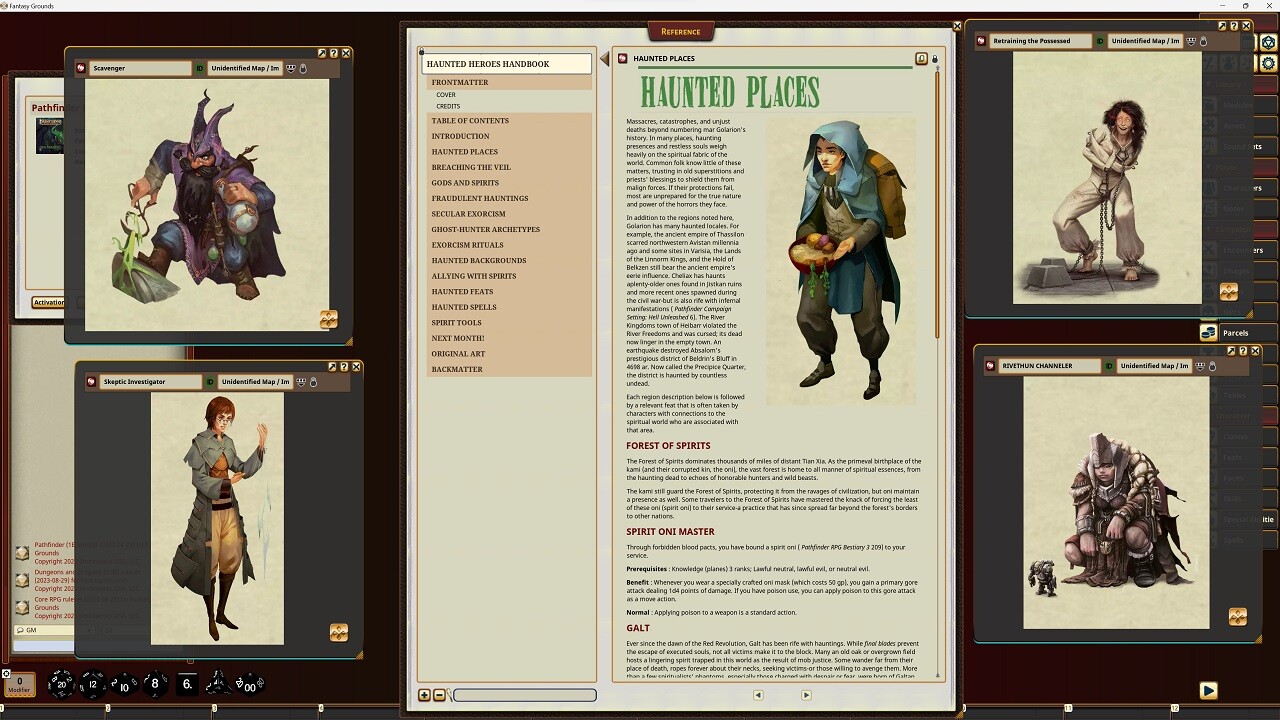Toggle the padlock on the Reference window
1280x720 pixels.
[935, 58]
